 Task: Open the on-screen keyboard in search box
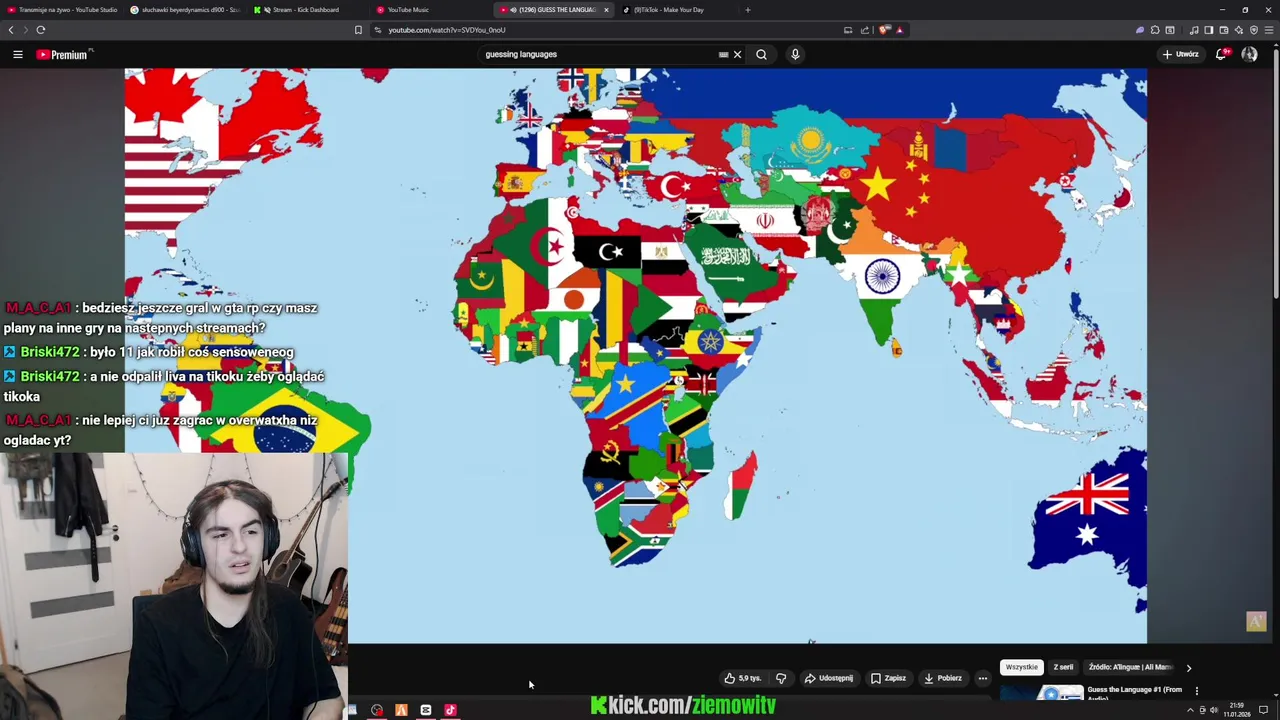(x=723, y=54)
